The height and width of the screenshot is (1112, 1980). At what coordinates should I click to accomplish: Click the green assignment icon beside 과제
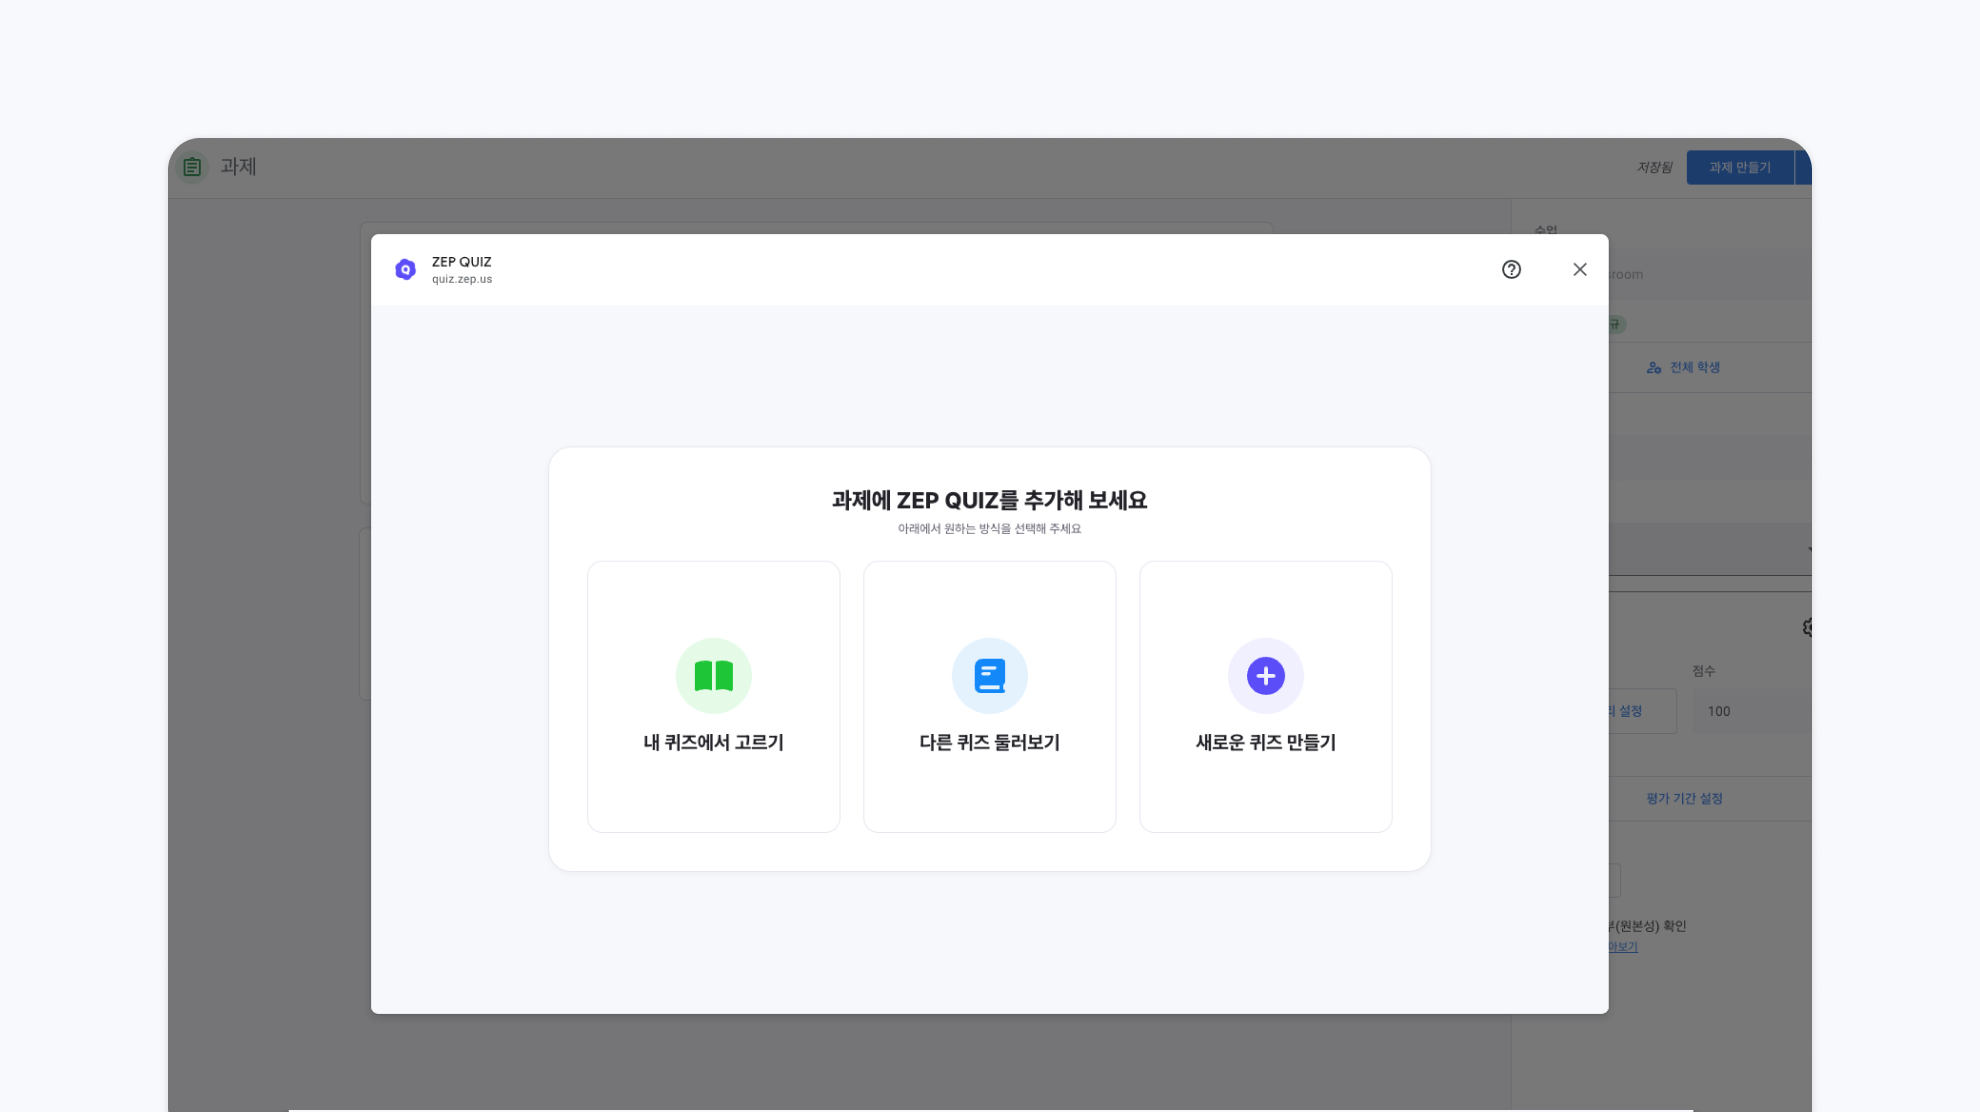point(192,167)
